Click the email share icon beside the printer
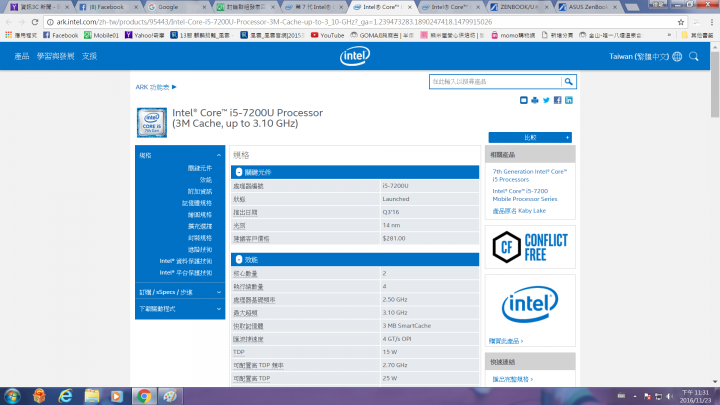 pyautogui.click(x=523, y=100)
